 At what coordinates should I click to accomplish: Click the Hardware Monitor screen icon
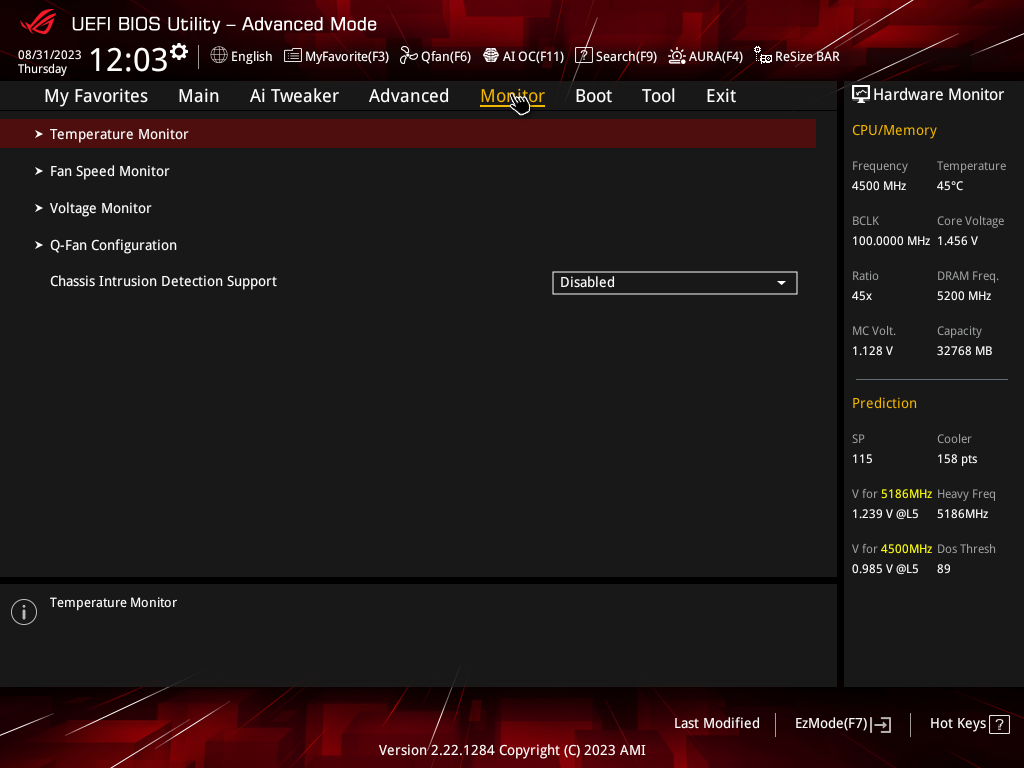pyautogui.click(x=861, y=95)
